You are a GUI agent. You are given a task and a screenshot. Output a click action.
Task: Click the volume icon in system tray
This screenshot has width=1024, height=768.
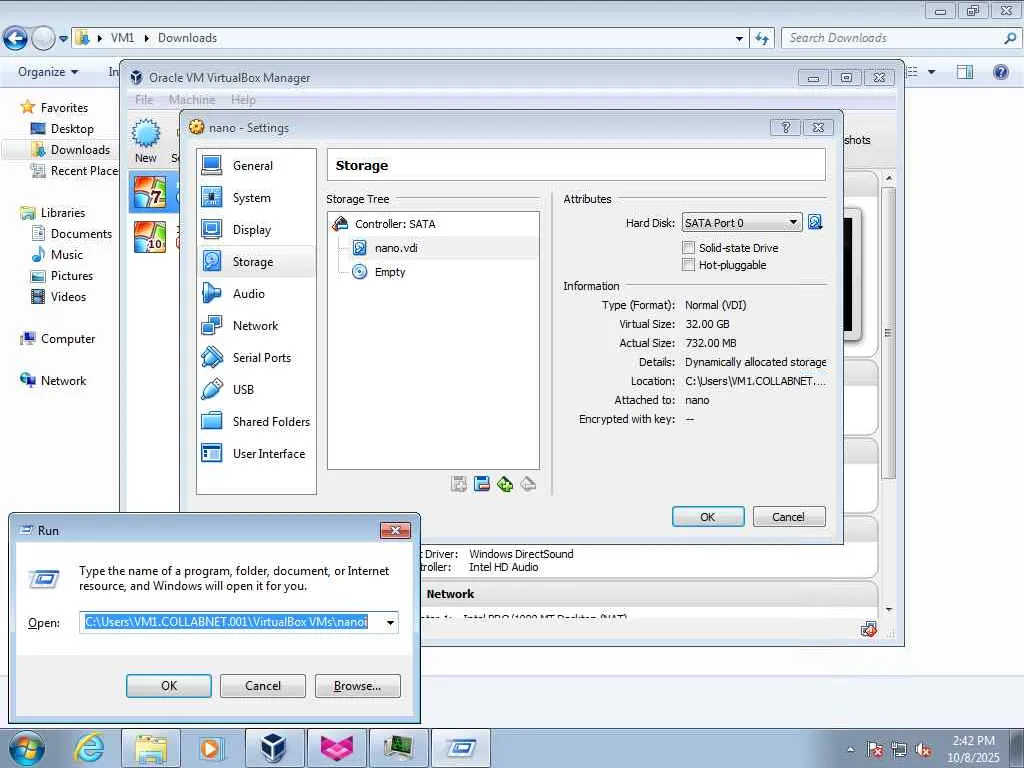(923, 749)
